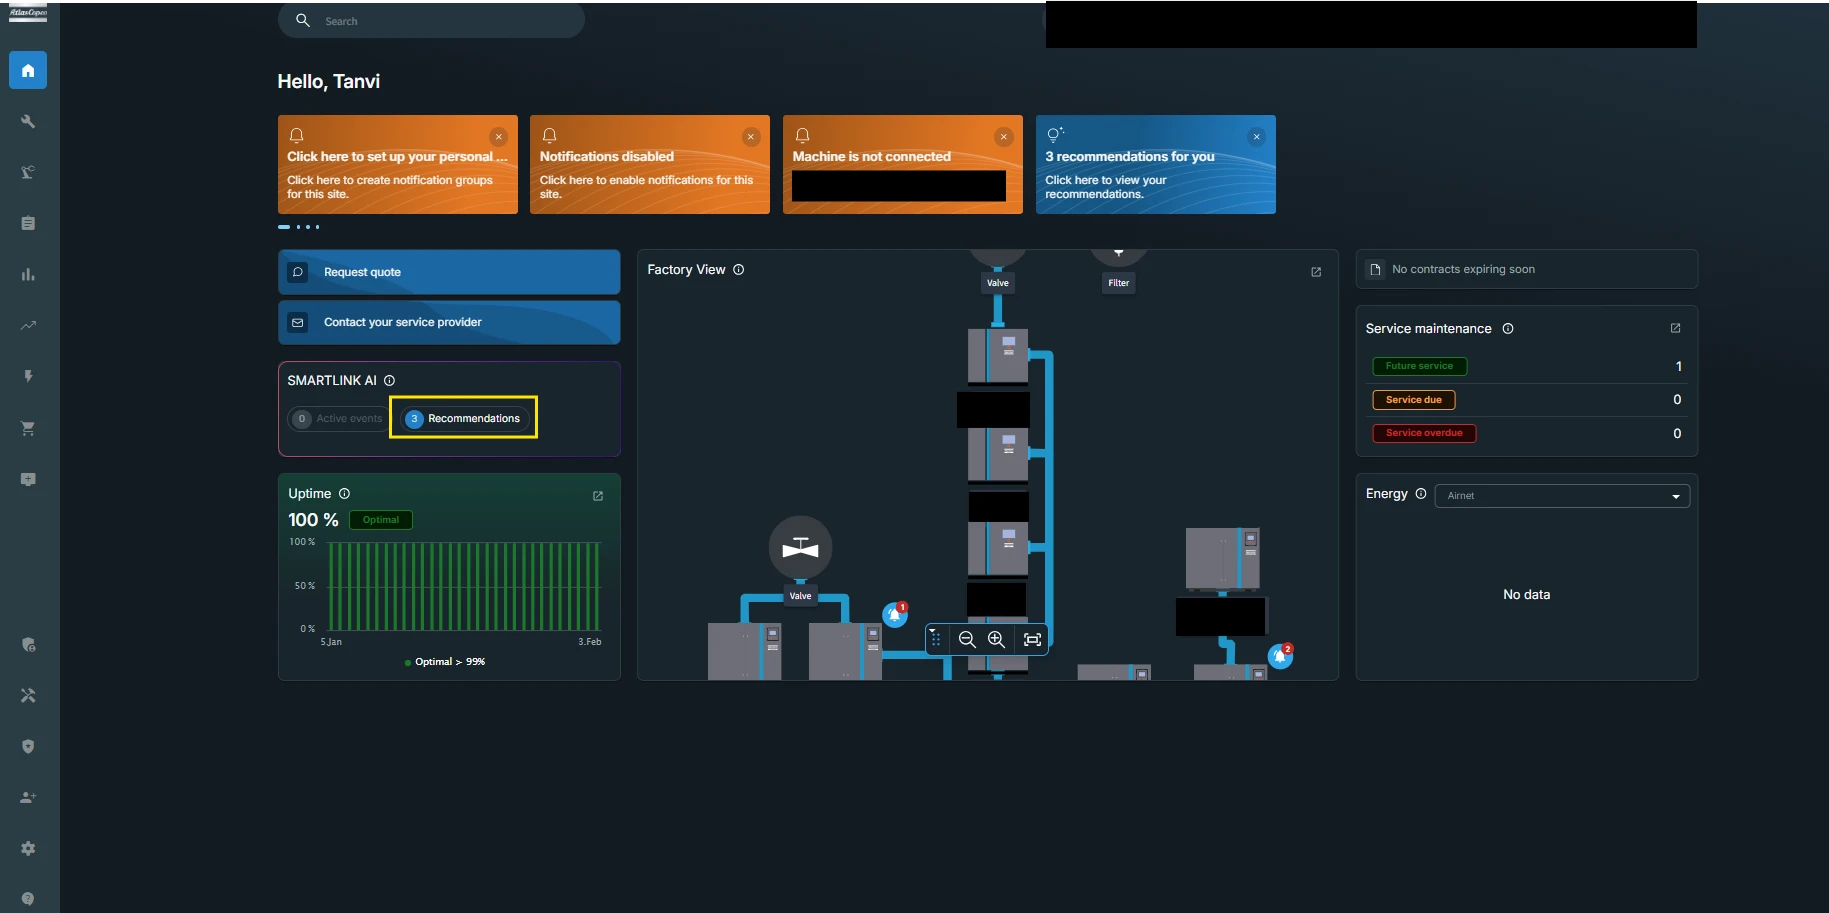Click the Service due status tag
The height and width of the screenshot is (913, 1829).
[1414, 400]
